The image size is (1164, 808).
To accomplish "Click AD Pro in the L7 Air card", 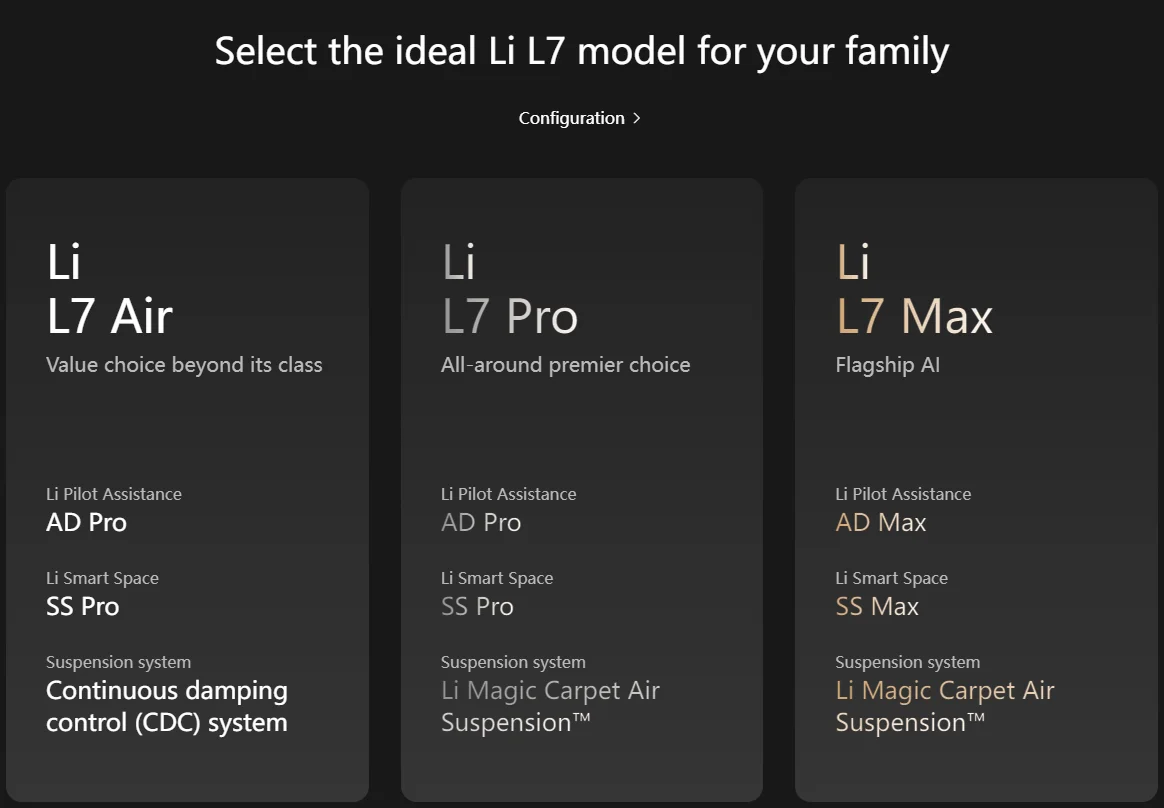I will pyautogui.click(x=86, y=522).
